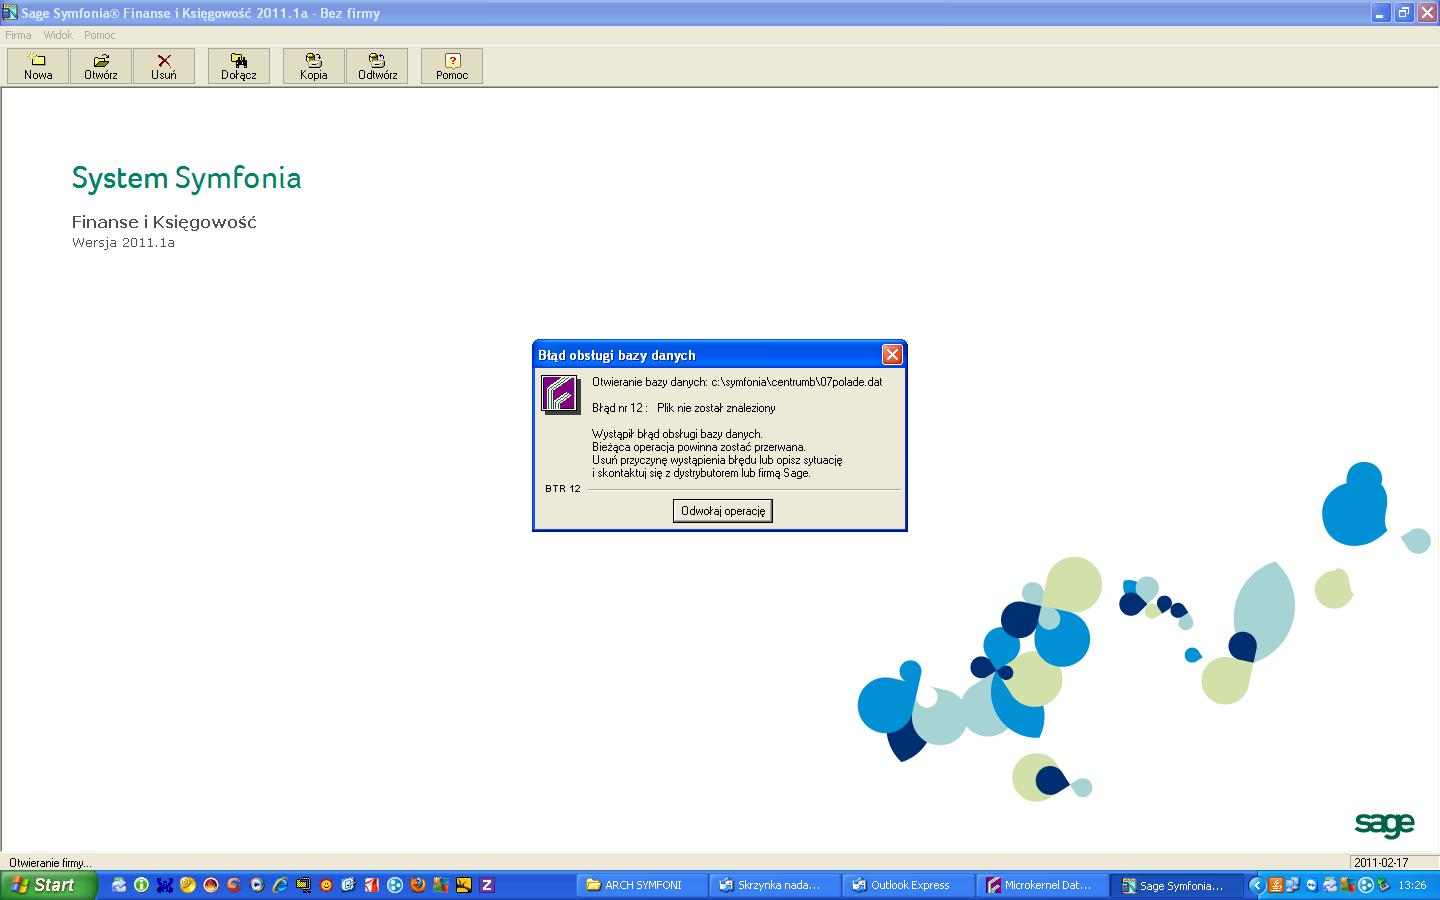The width and height of the screenshot is (1440, 900).
Task: Click monitor-shaped quick launch icon
Action: [303, 885]
